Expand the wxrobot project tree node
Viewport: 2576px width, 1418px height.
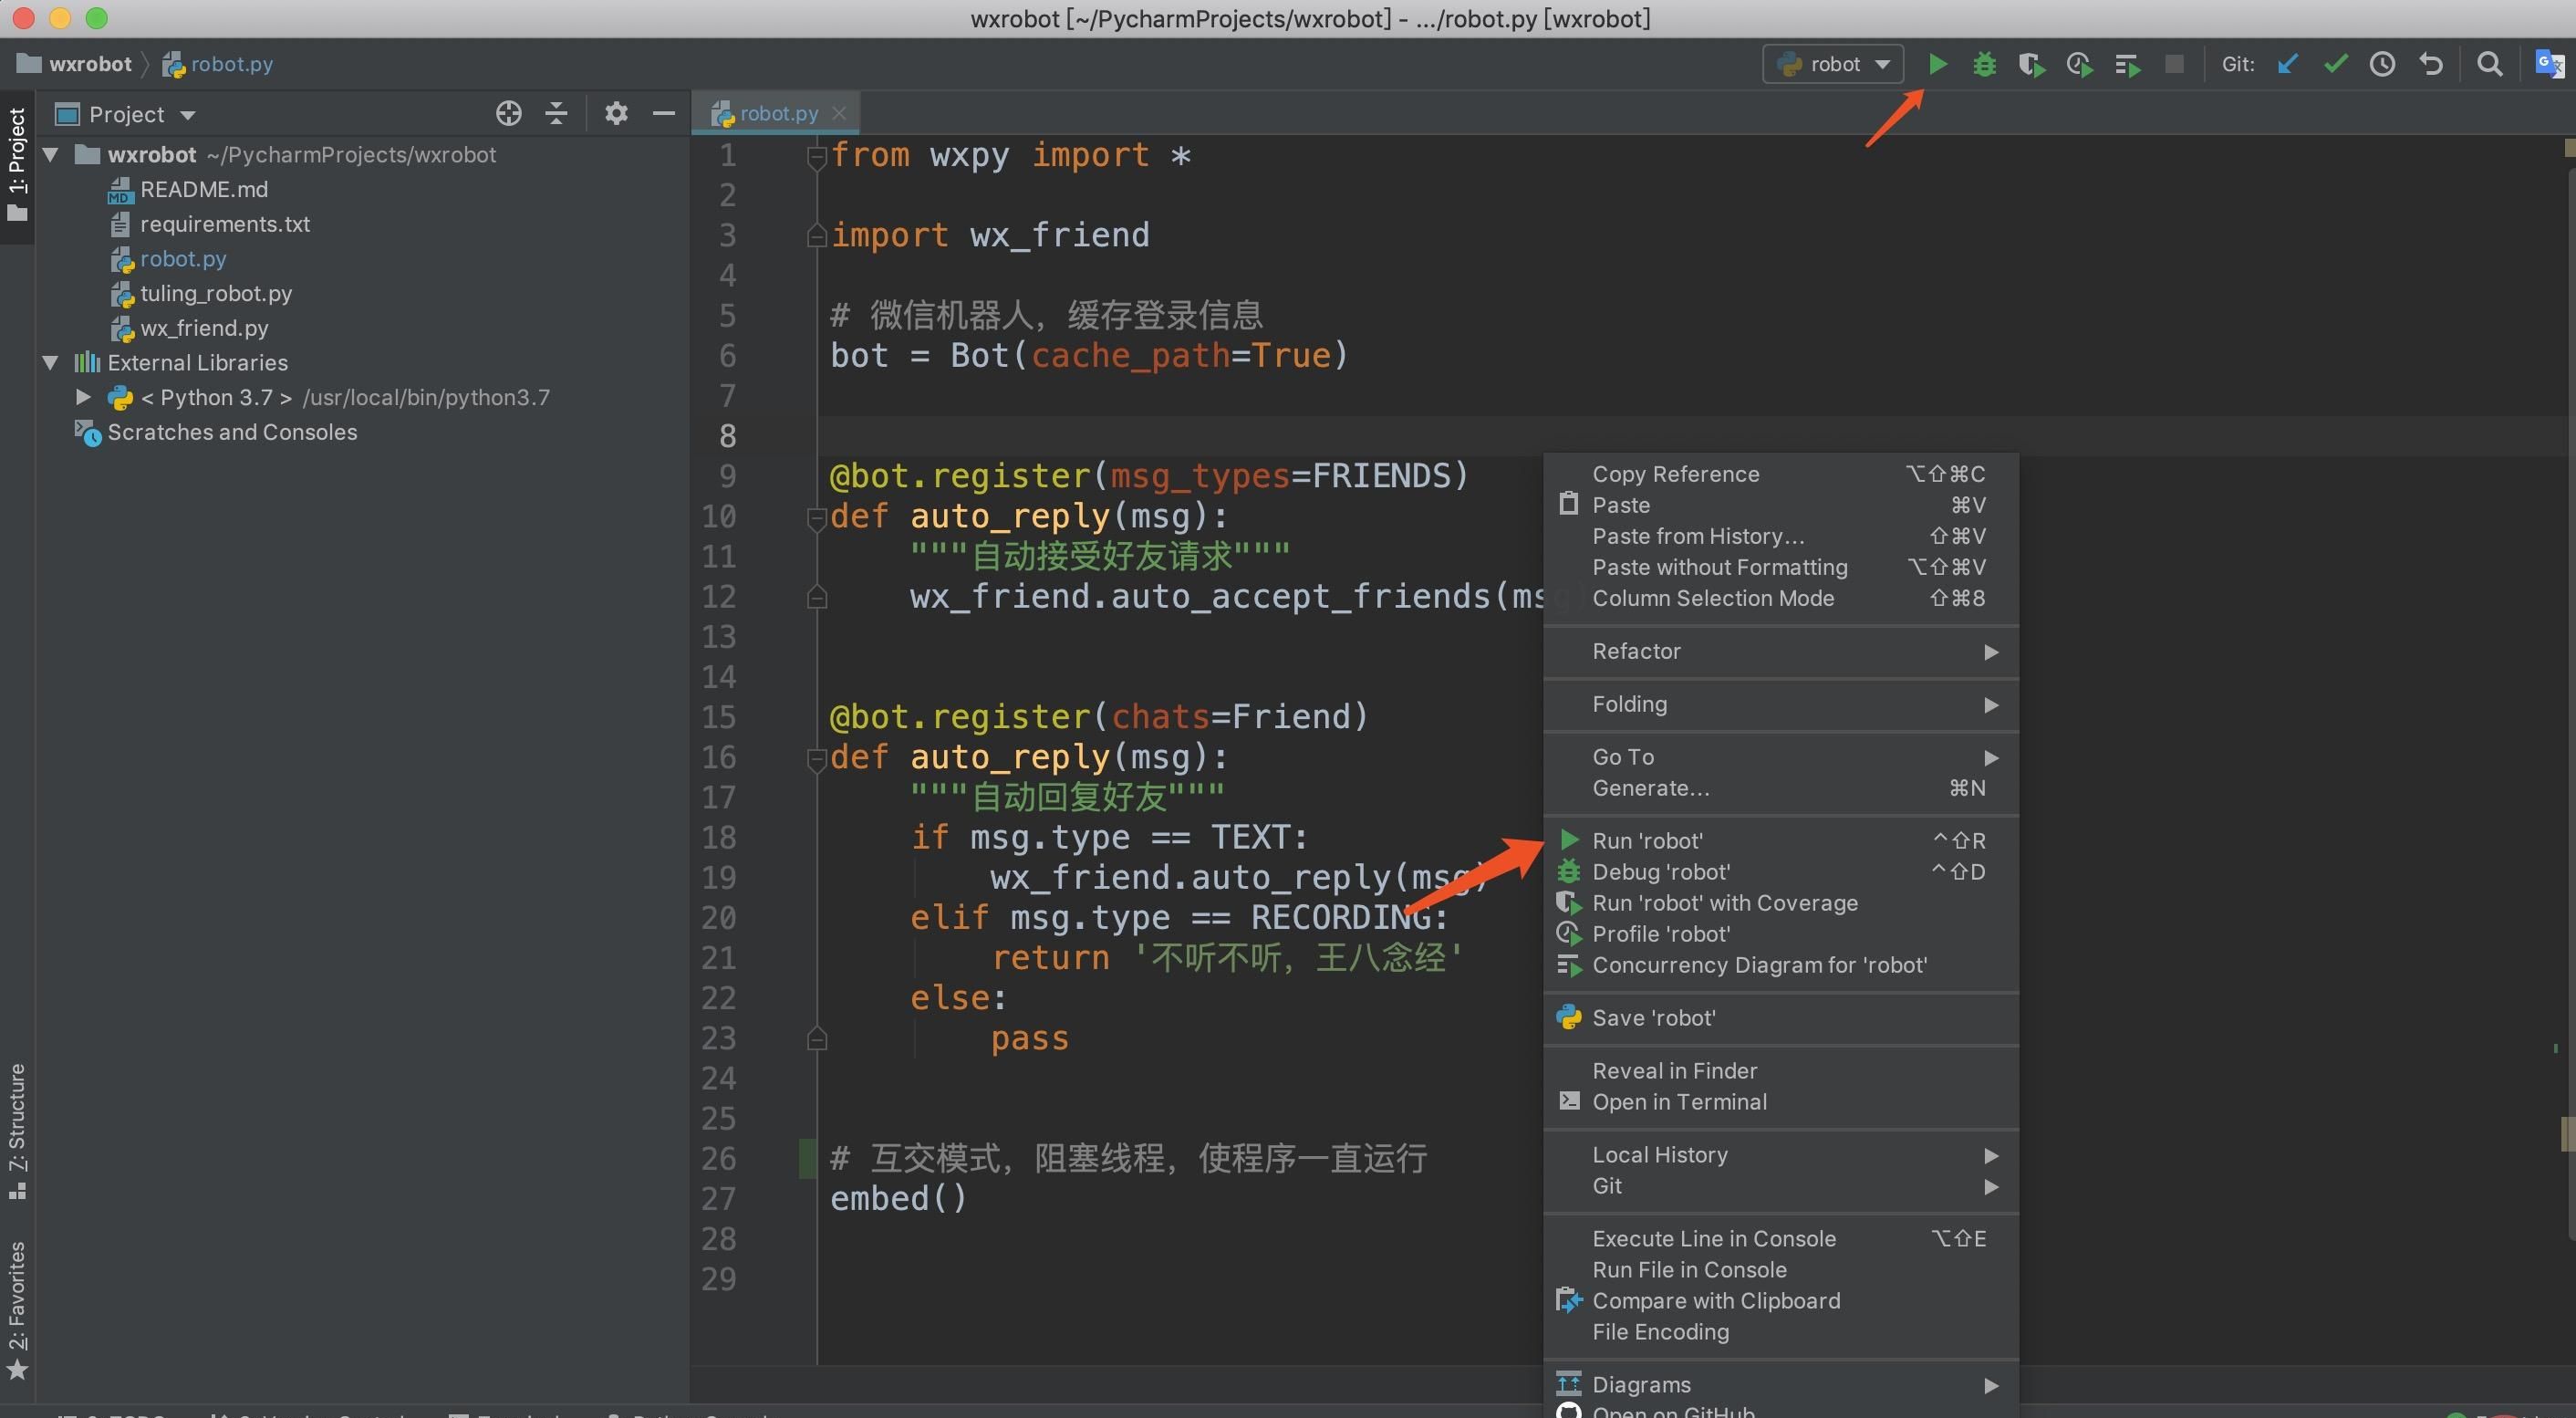coord(47,155)
